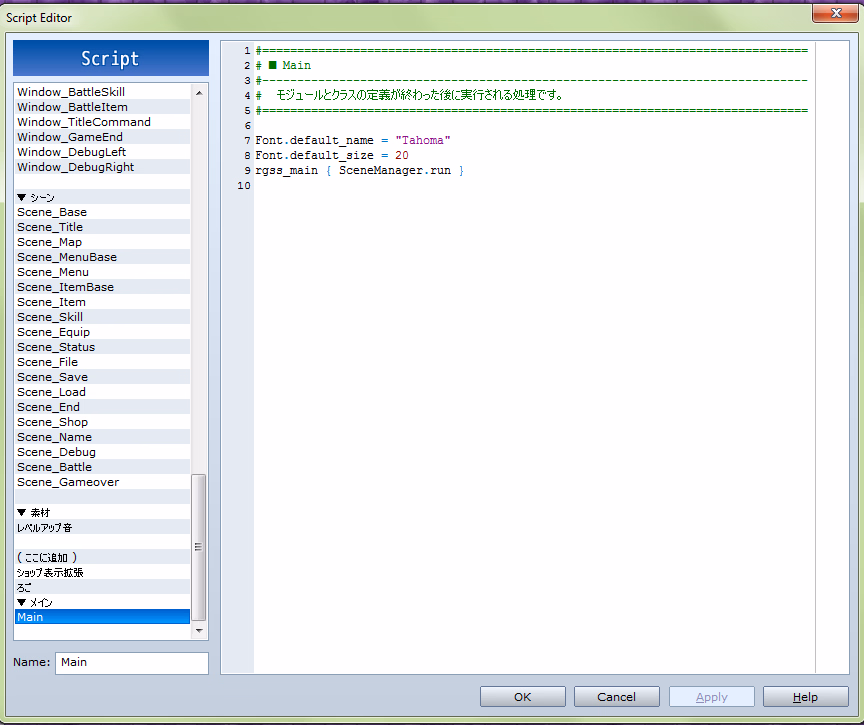
Task: Click into the Name text field
Action: (x=131, y=662)
